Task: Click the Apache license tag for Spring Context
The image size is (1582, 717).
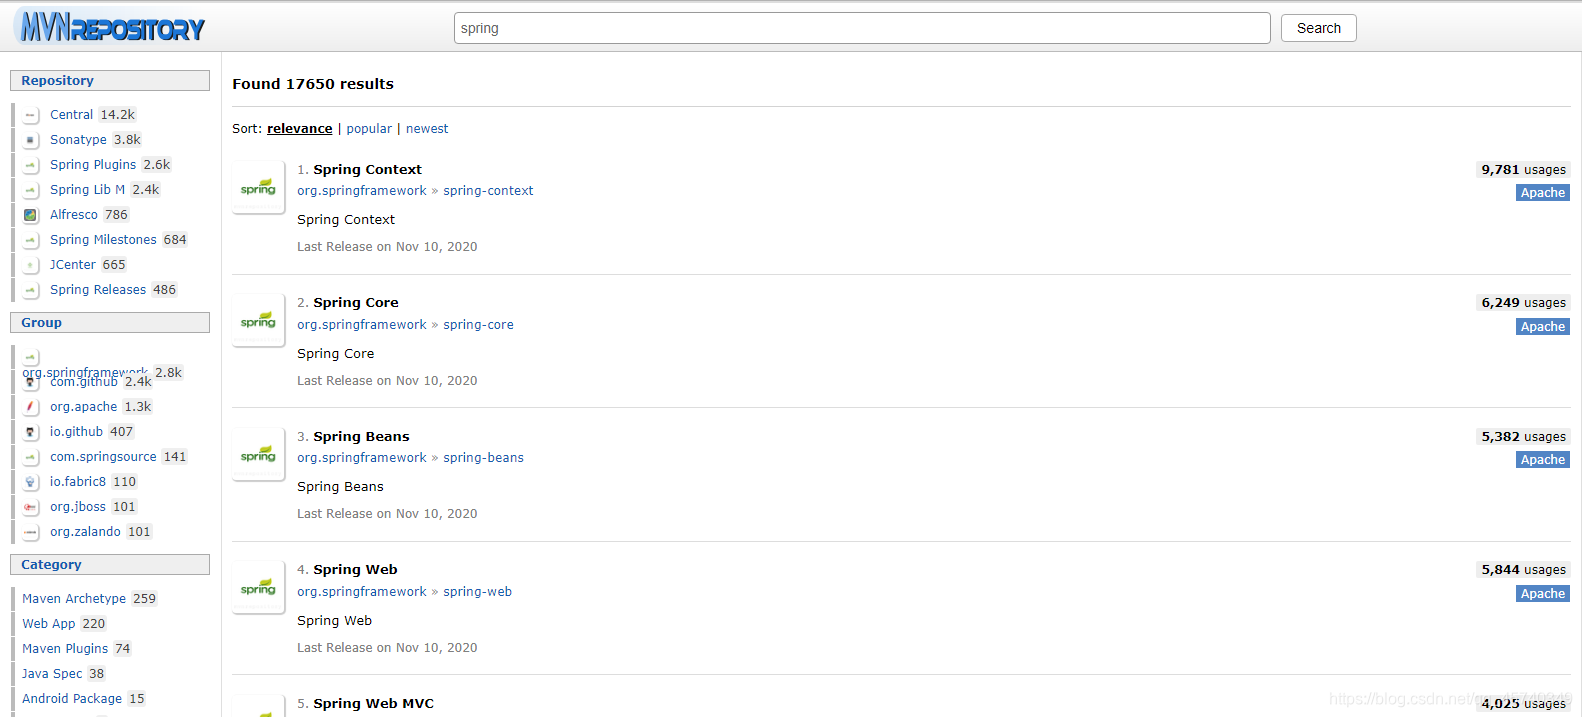Action: (1542, 193)
